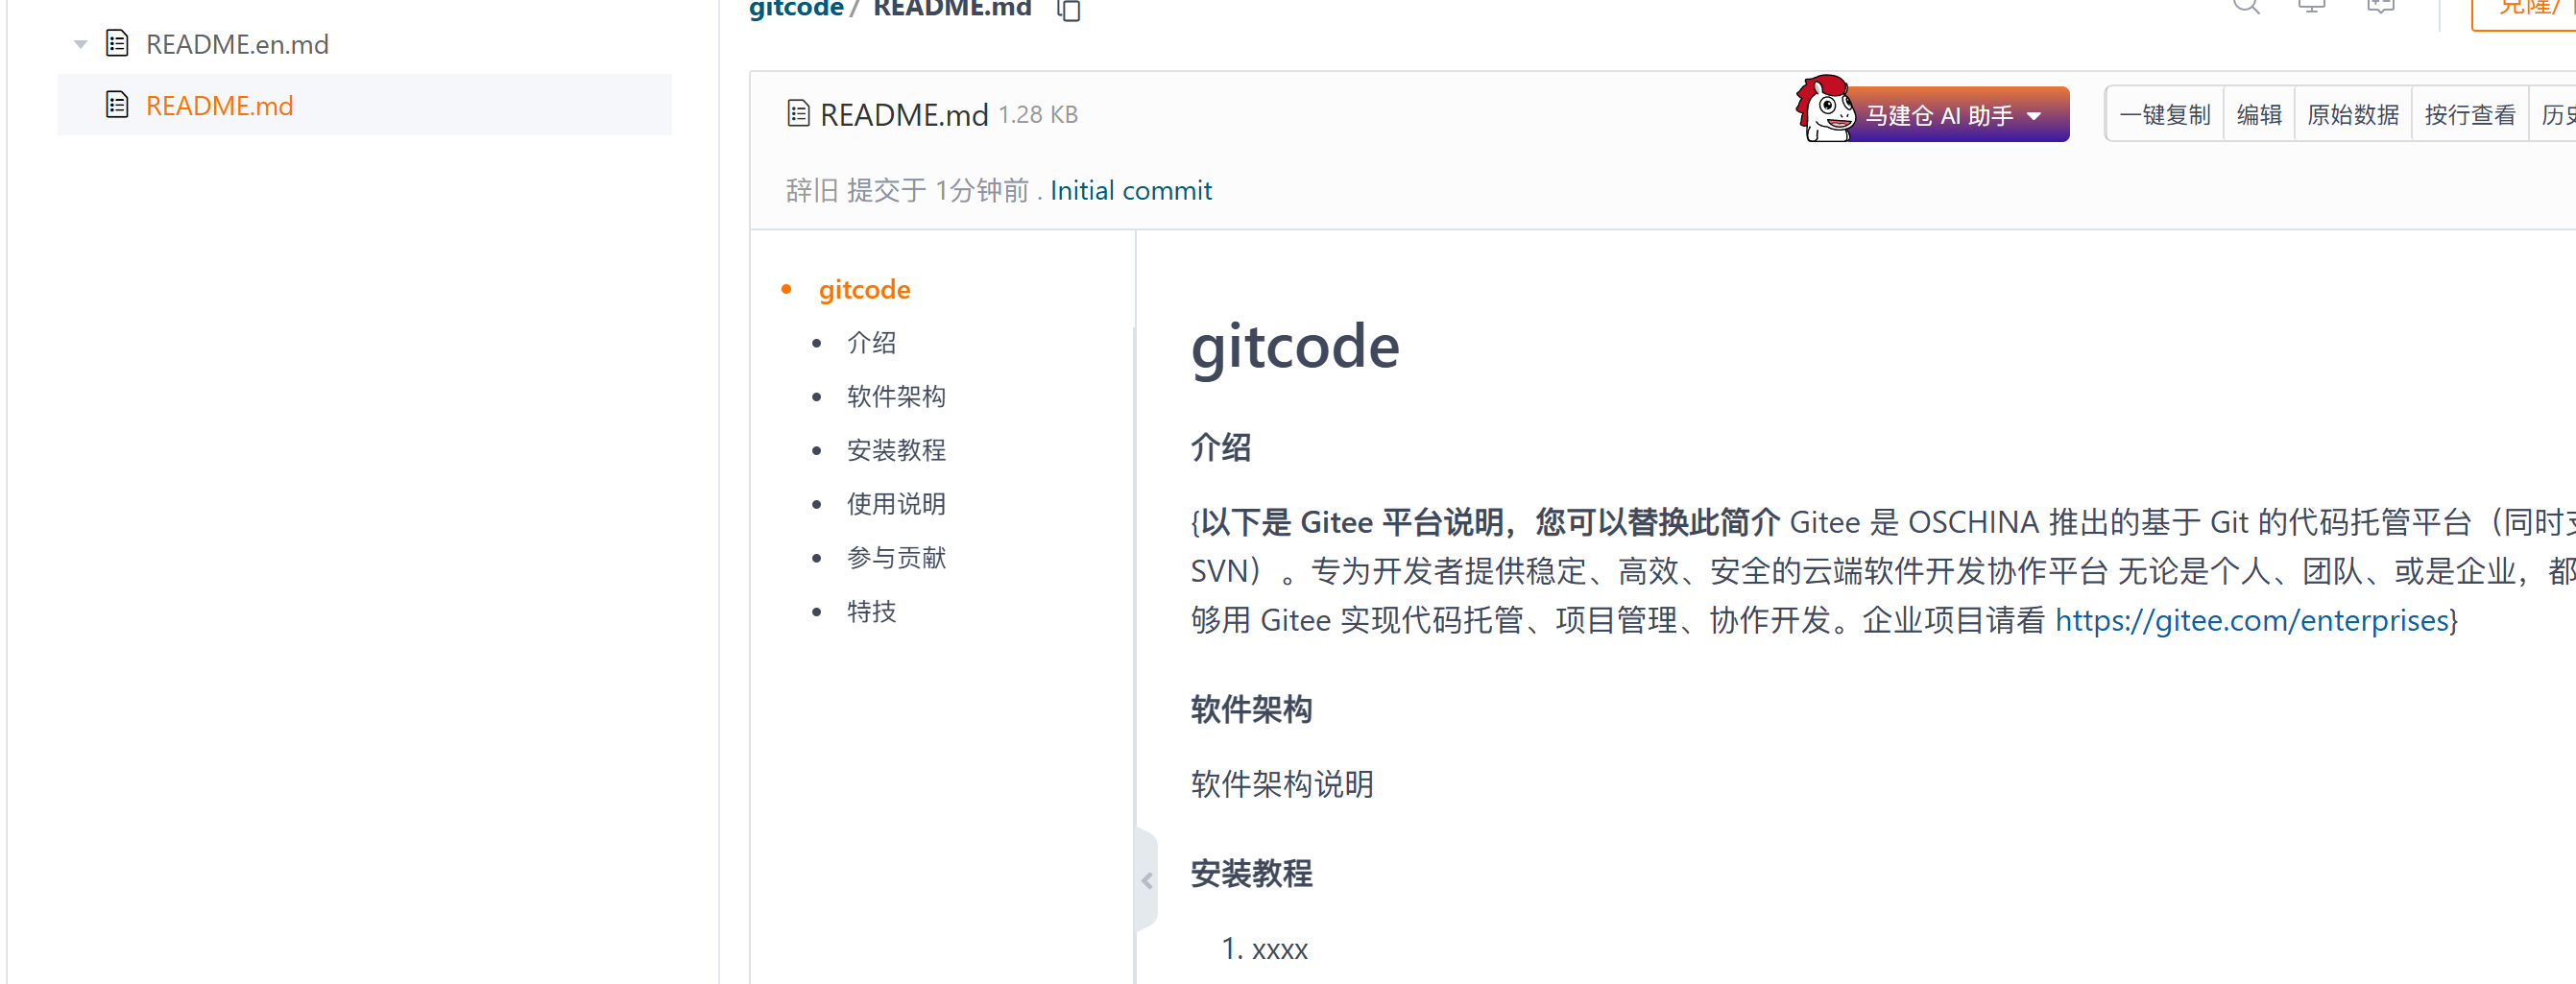Image resolution: width=2576 pixels, height=984 pixels.
Task: Click the file icon of README.en.md
Action: point(117,44)
